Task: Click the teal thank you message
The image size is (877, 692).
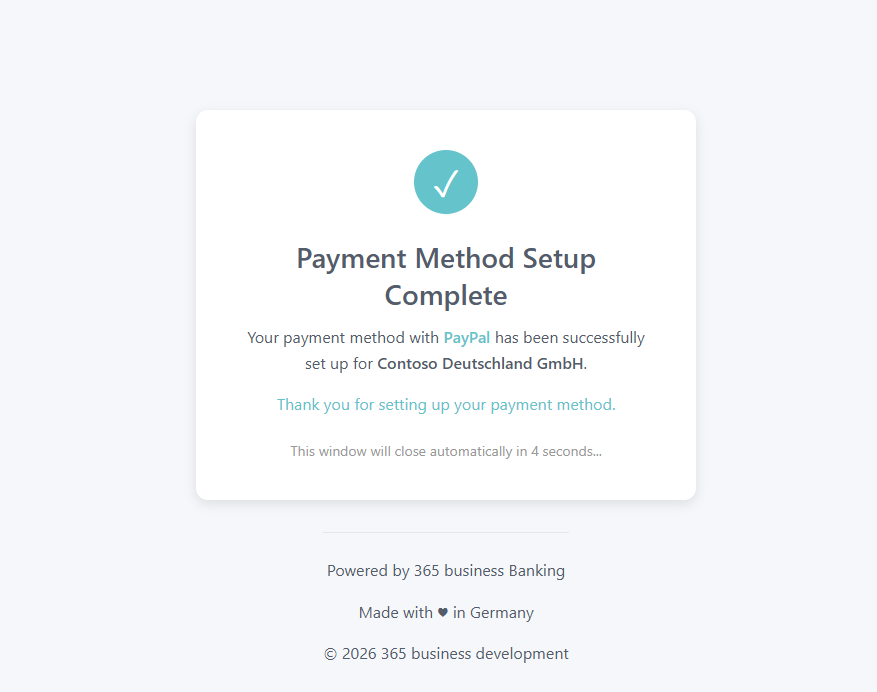Action: click(x=446, y=405)
